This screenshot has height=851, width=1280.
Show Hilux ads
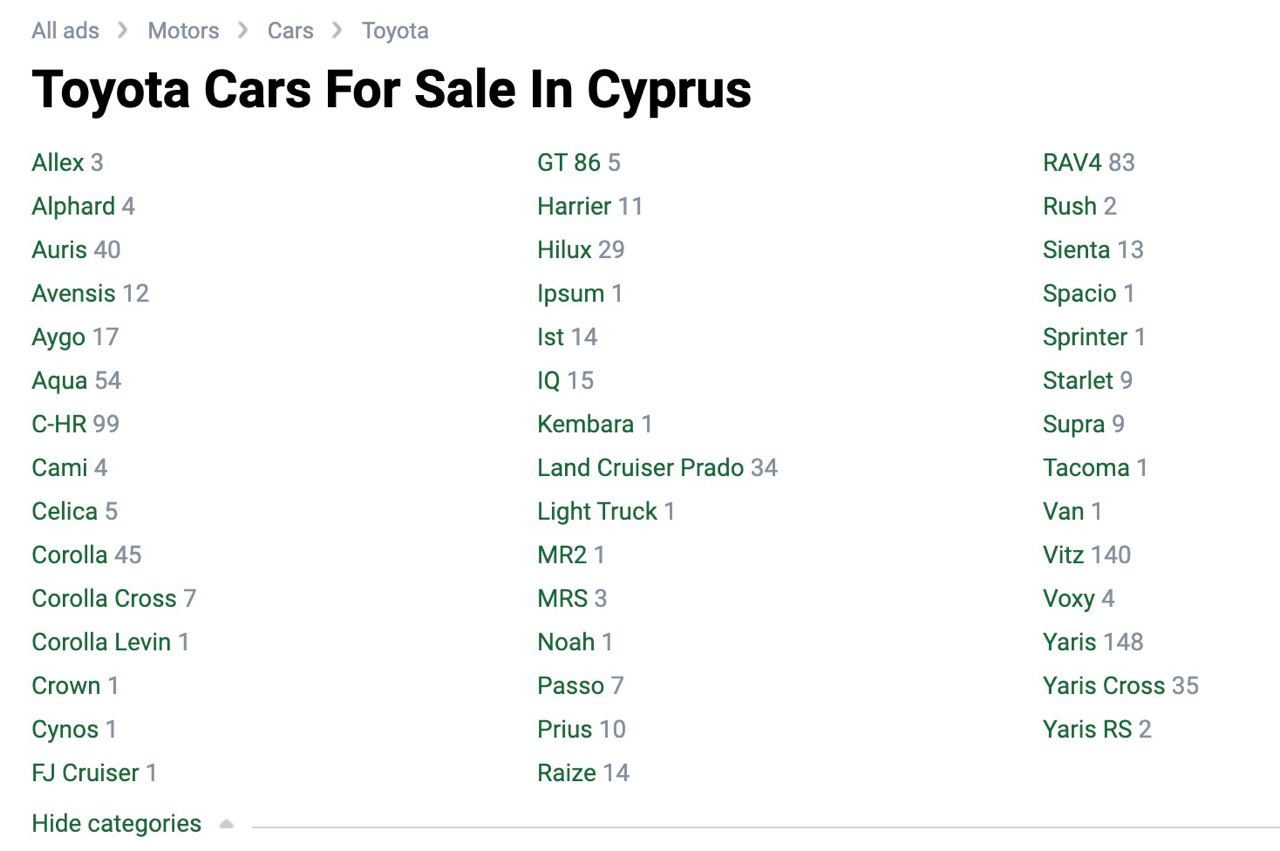point(564,250)
